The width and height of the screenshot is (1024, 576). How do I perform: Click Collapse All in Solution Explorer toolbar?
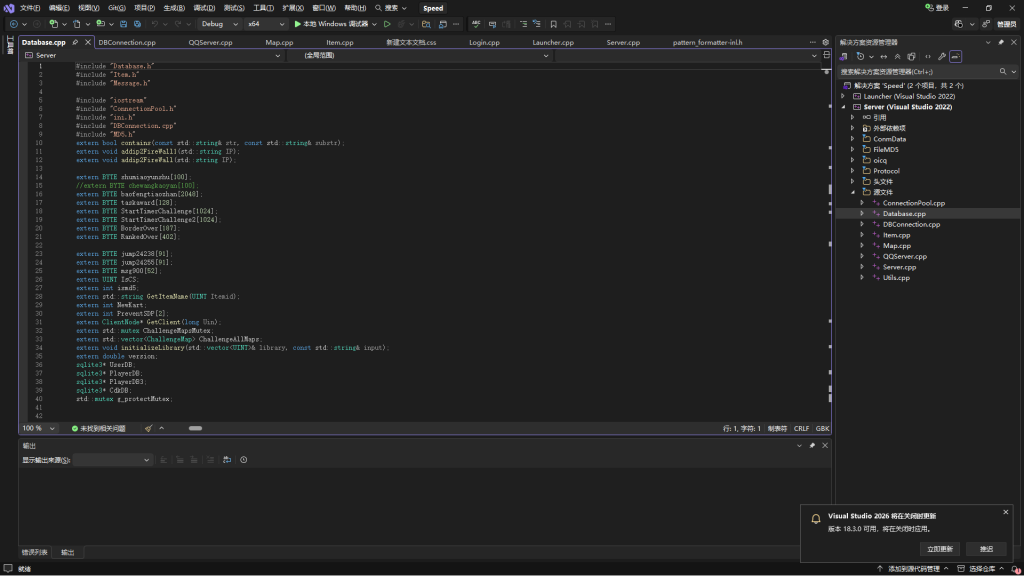click(896, 57)
